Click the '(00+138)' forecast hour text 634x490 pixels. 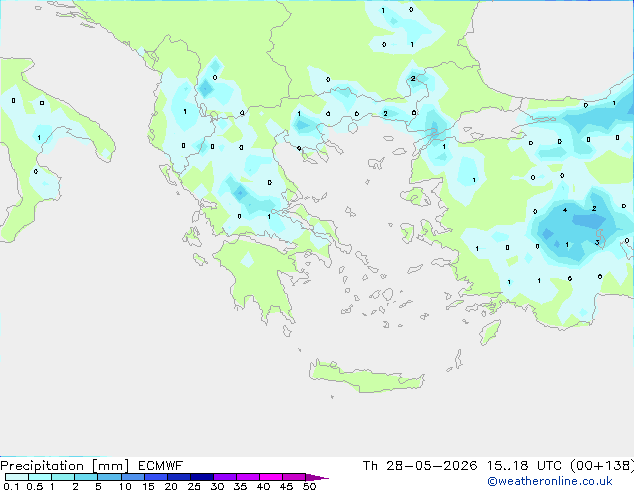602,466
